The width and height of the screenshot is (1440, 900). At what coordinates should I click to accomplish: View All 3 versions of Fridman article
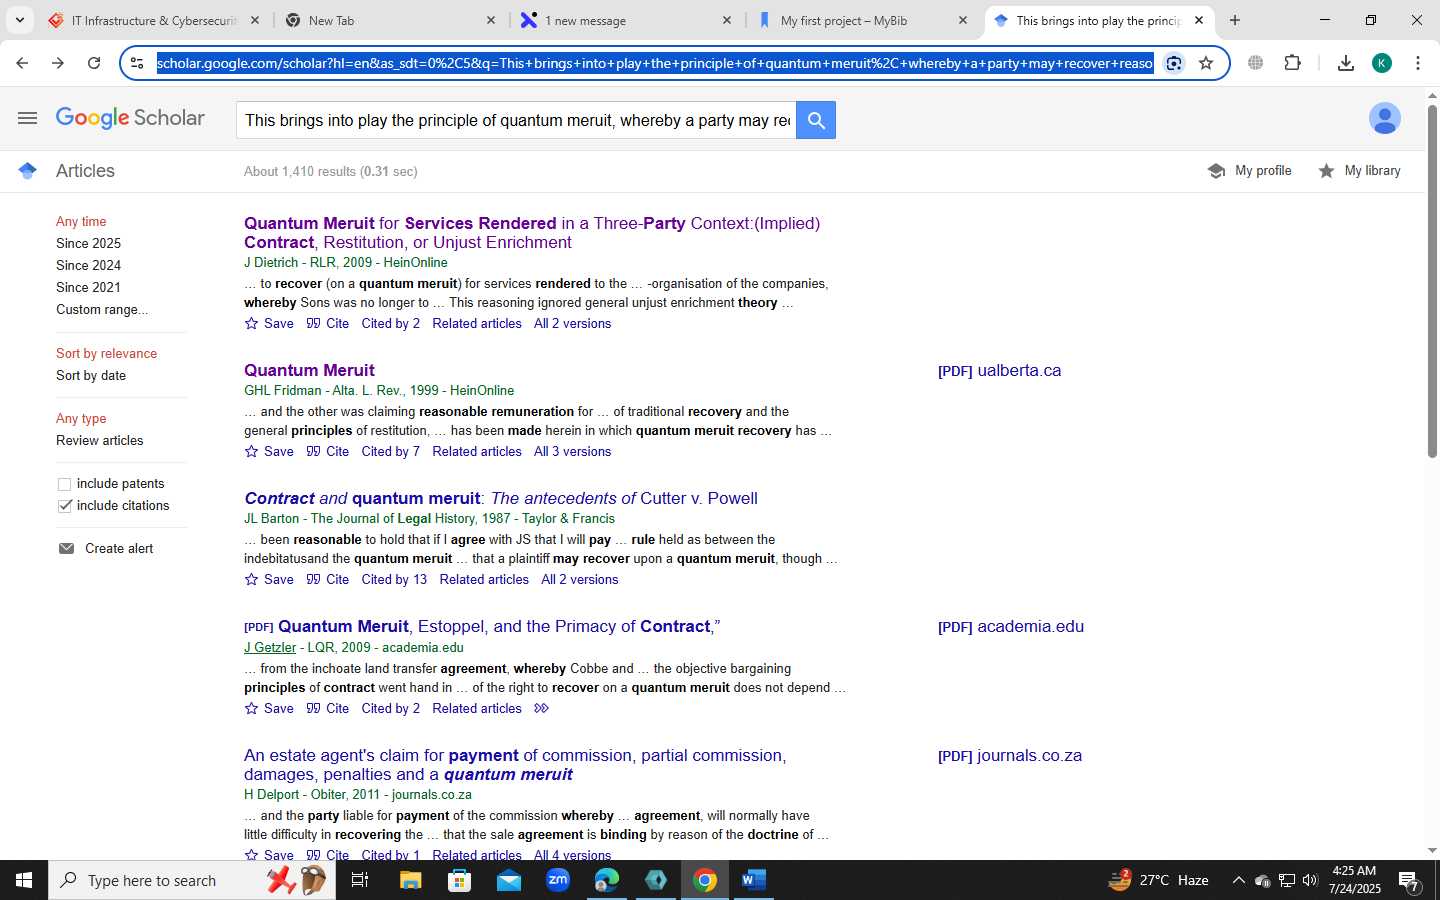[572, 451]
